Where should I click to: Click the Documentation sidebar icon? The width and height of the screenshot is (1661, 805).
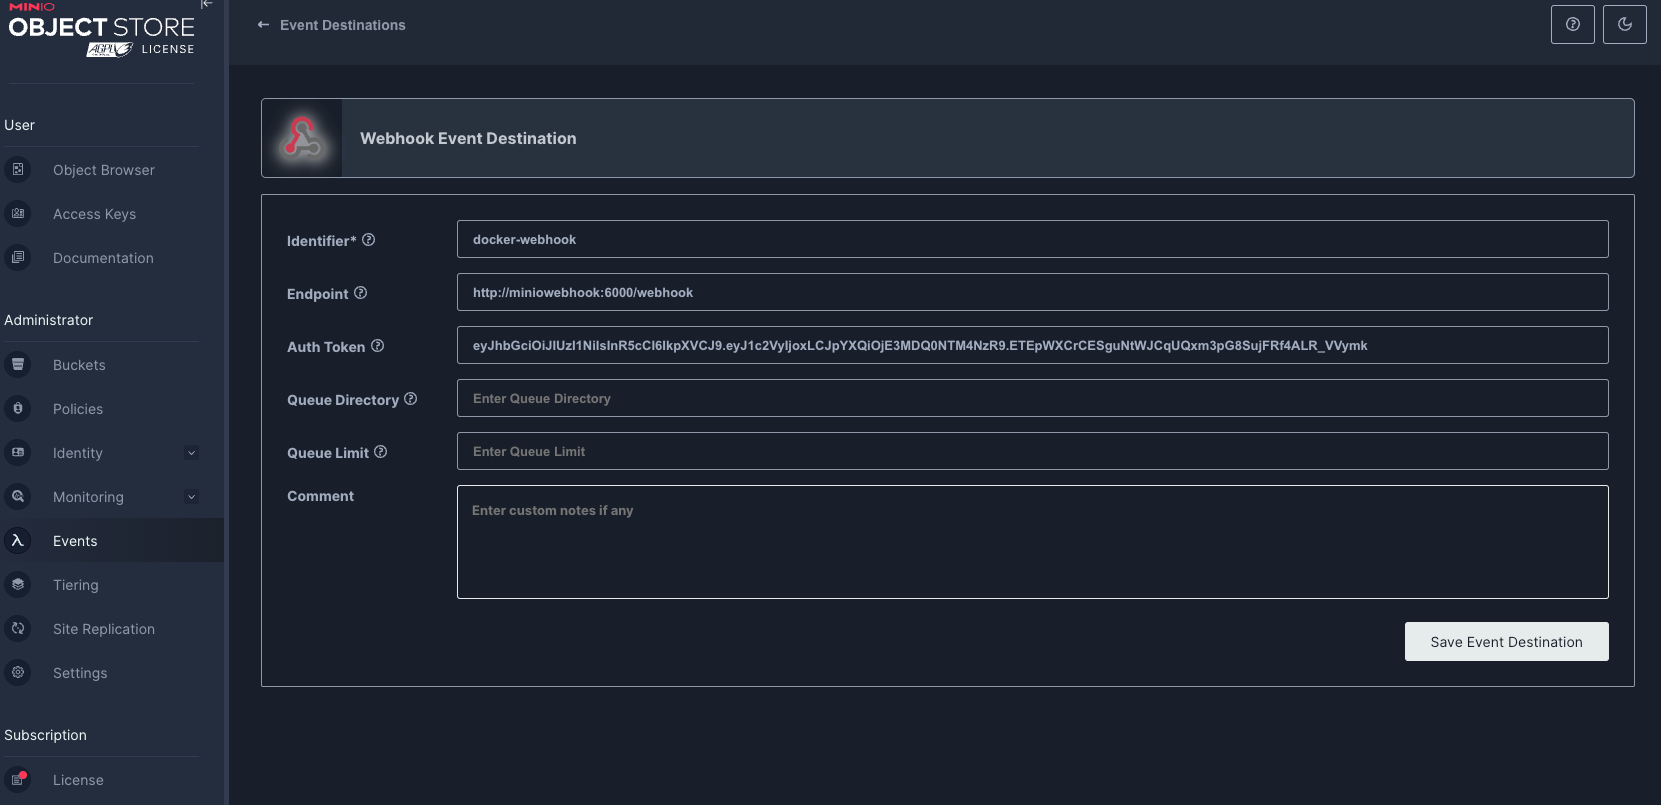click(x=18, y=257)
